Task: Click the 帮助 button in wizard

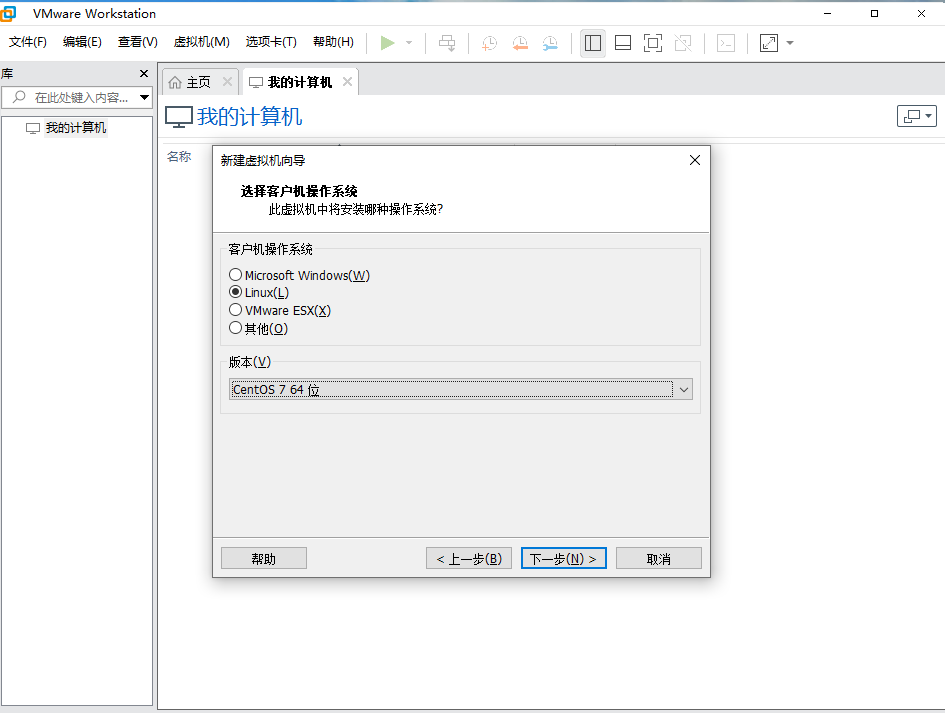Action: [x=264, y=559]
